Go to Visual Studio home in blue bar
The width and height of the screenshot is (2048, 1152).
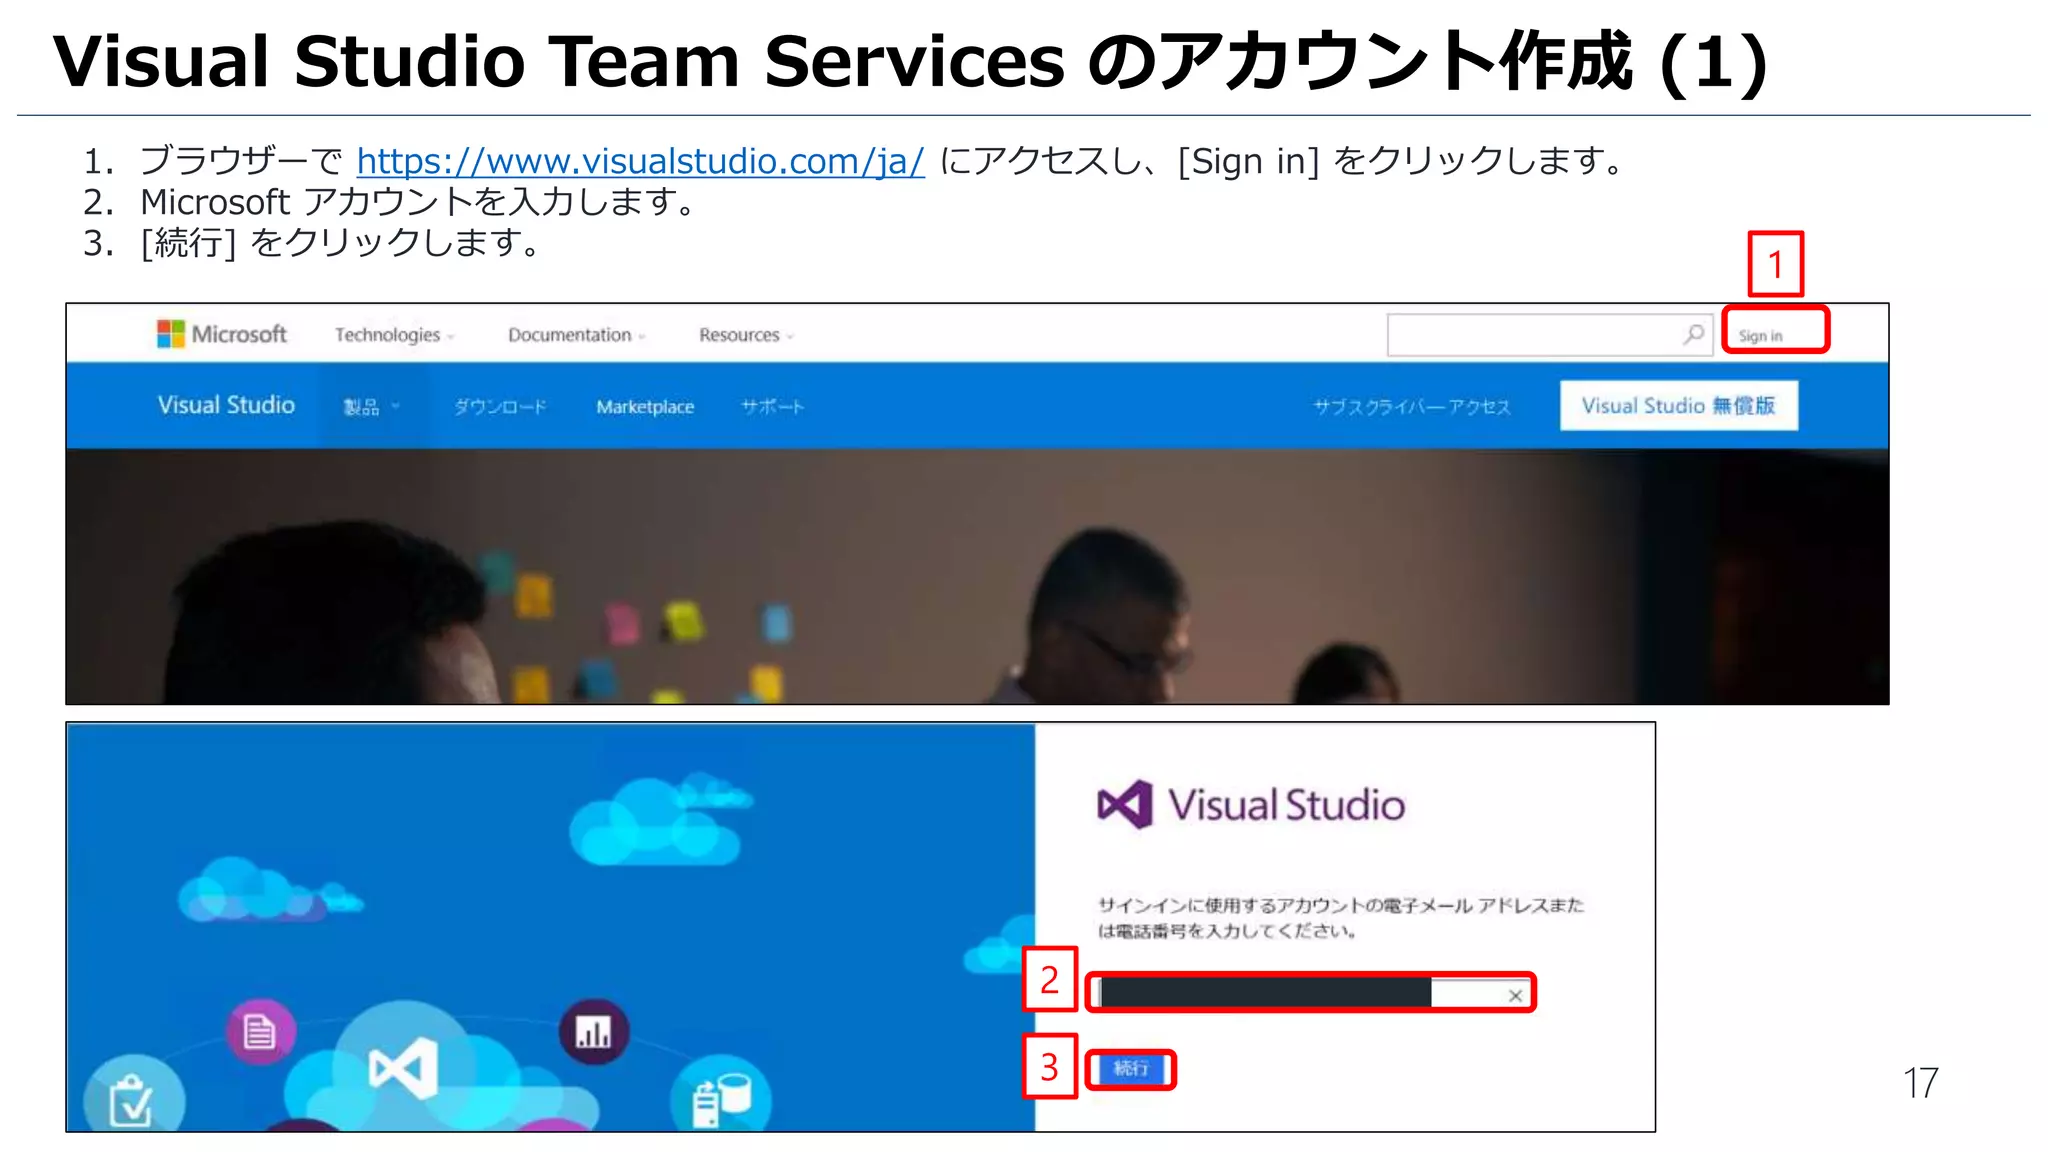click(226, 405)
